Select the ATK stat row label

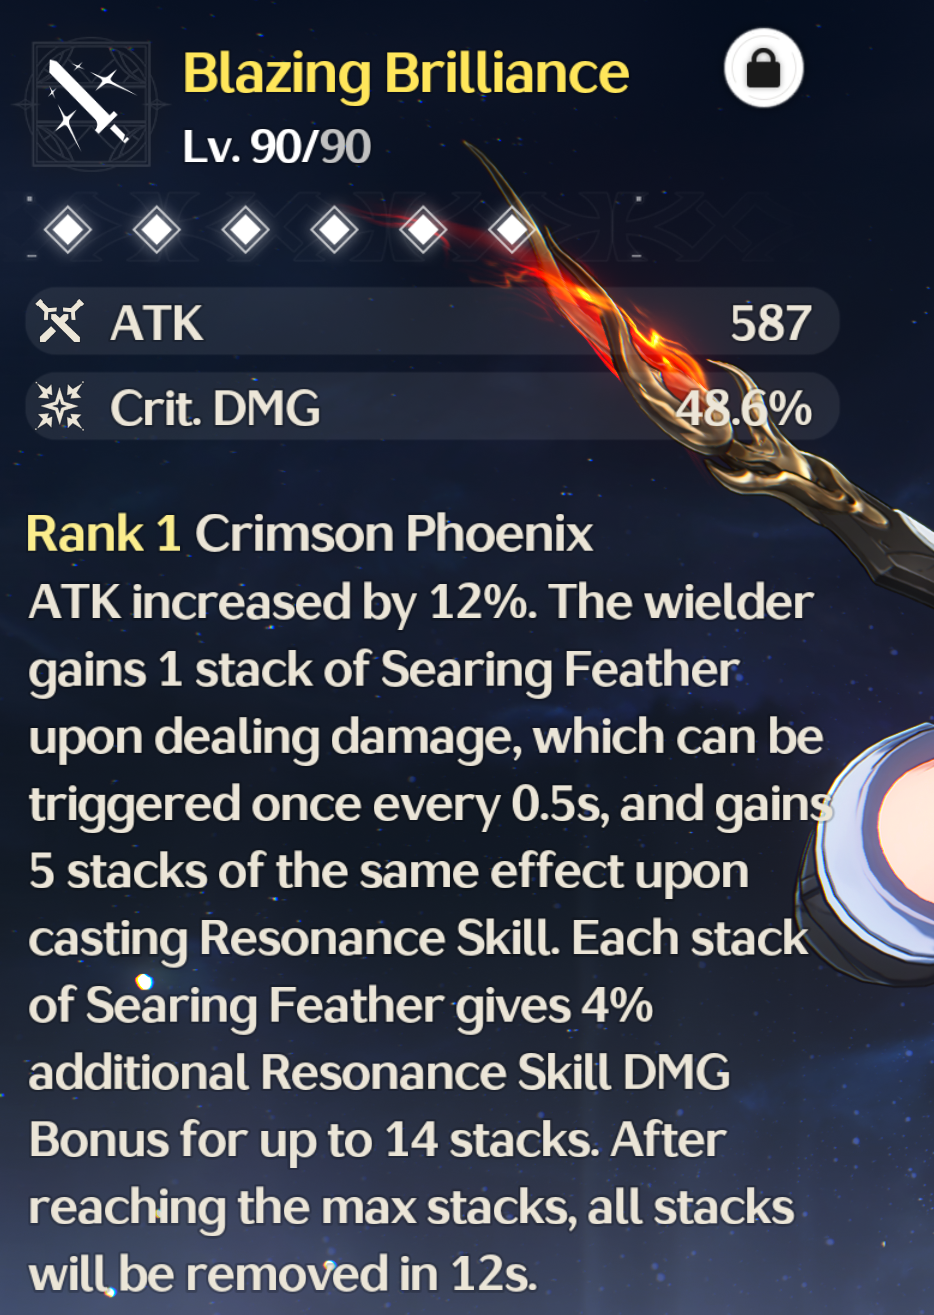157,323
